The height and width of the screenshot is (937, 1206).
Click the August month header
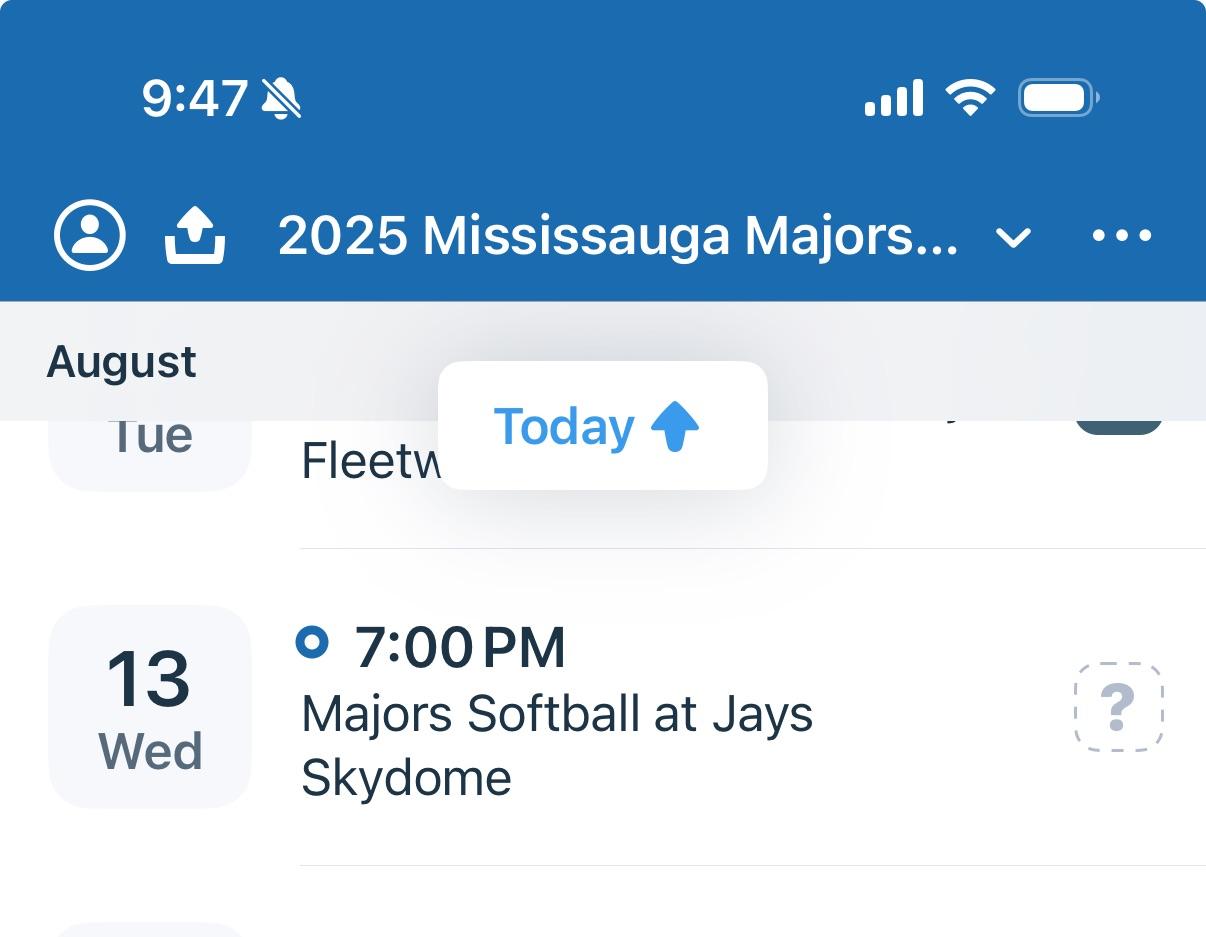pyautogui.click(x=121, y=361)
